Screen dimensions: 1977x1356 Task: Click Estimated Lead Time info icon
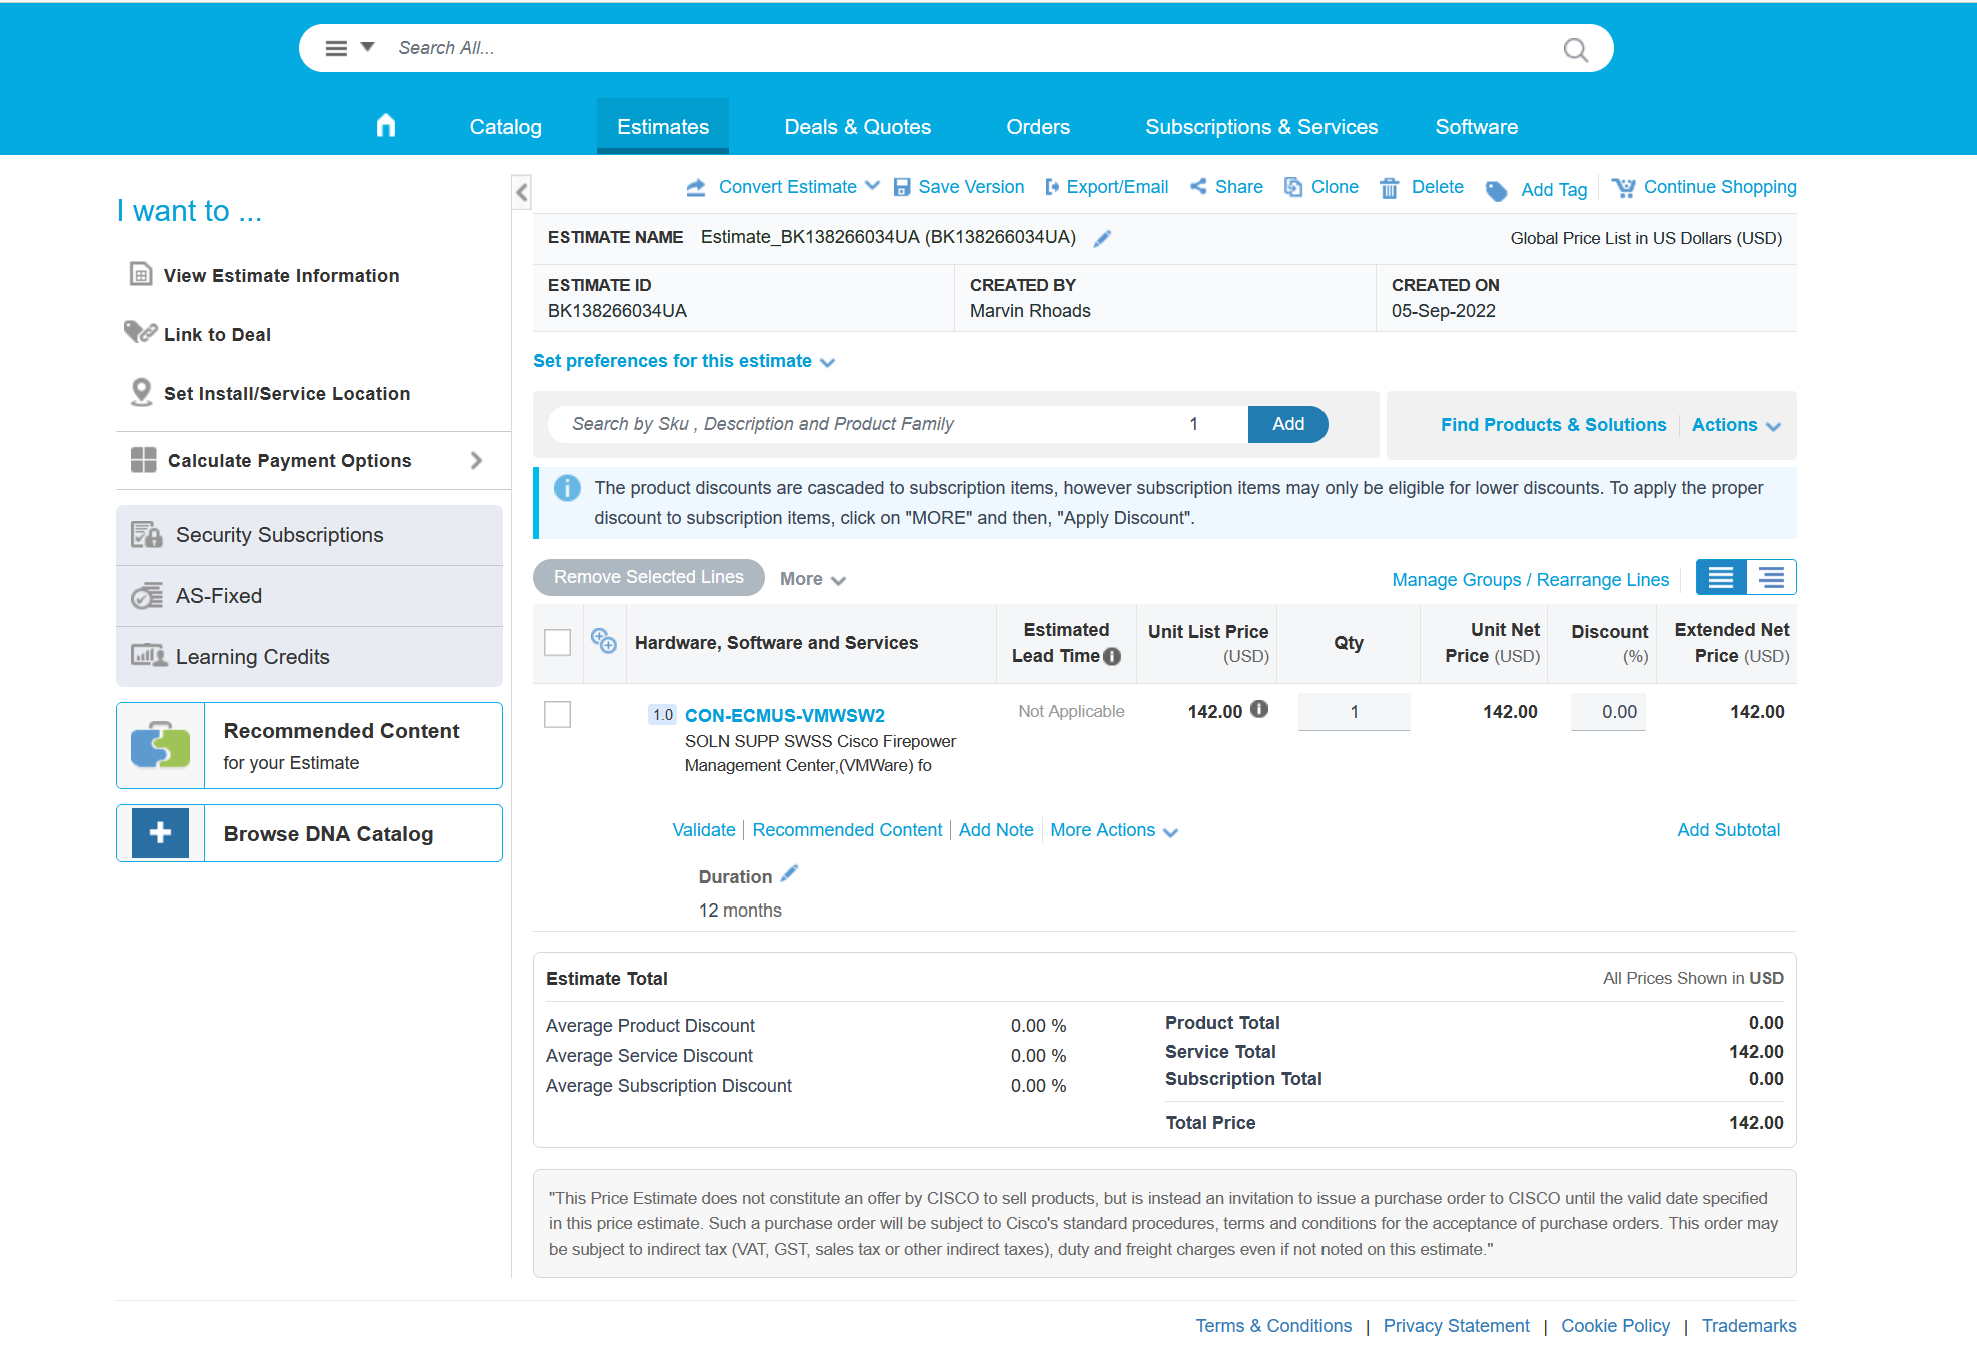point(1112,656)
